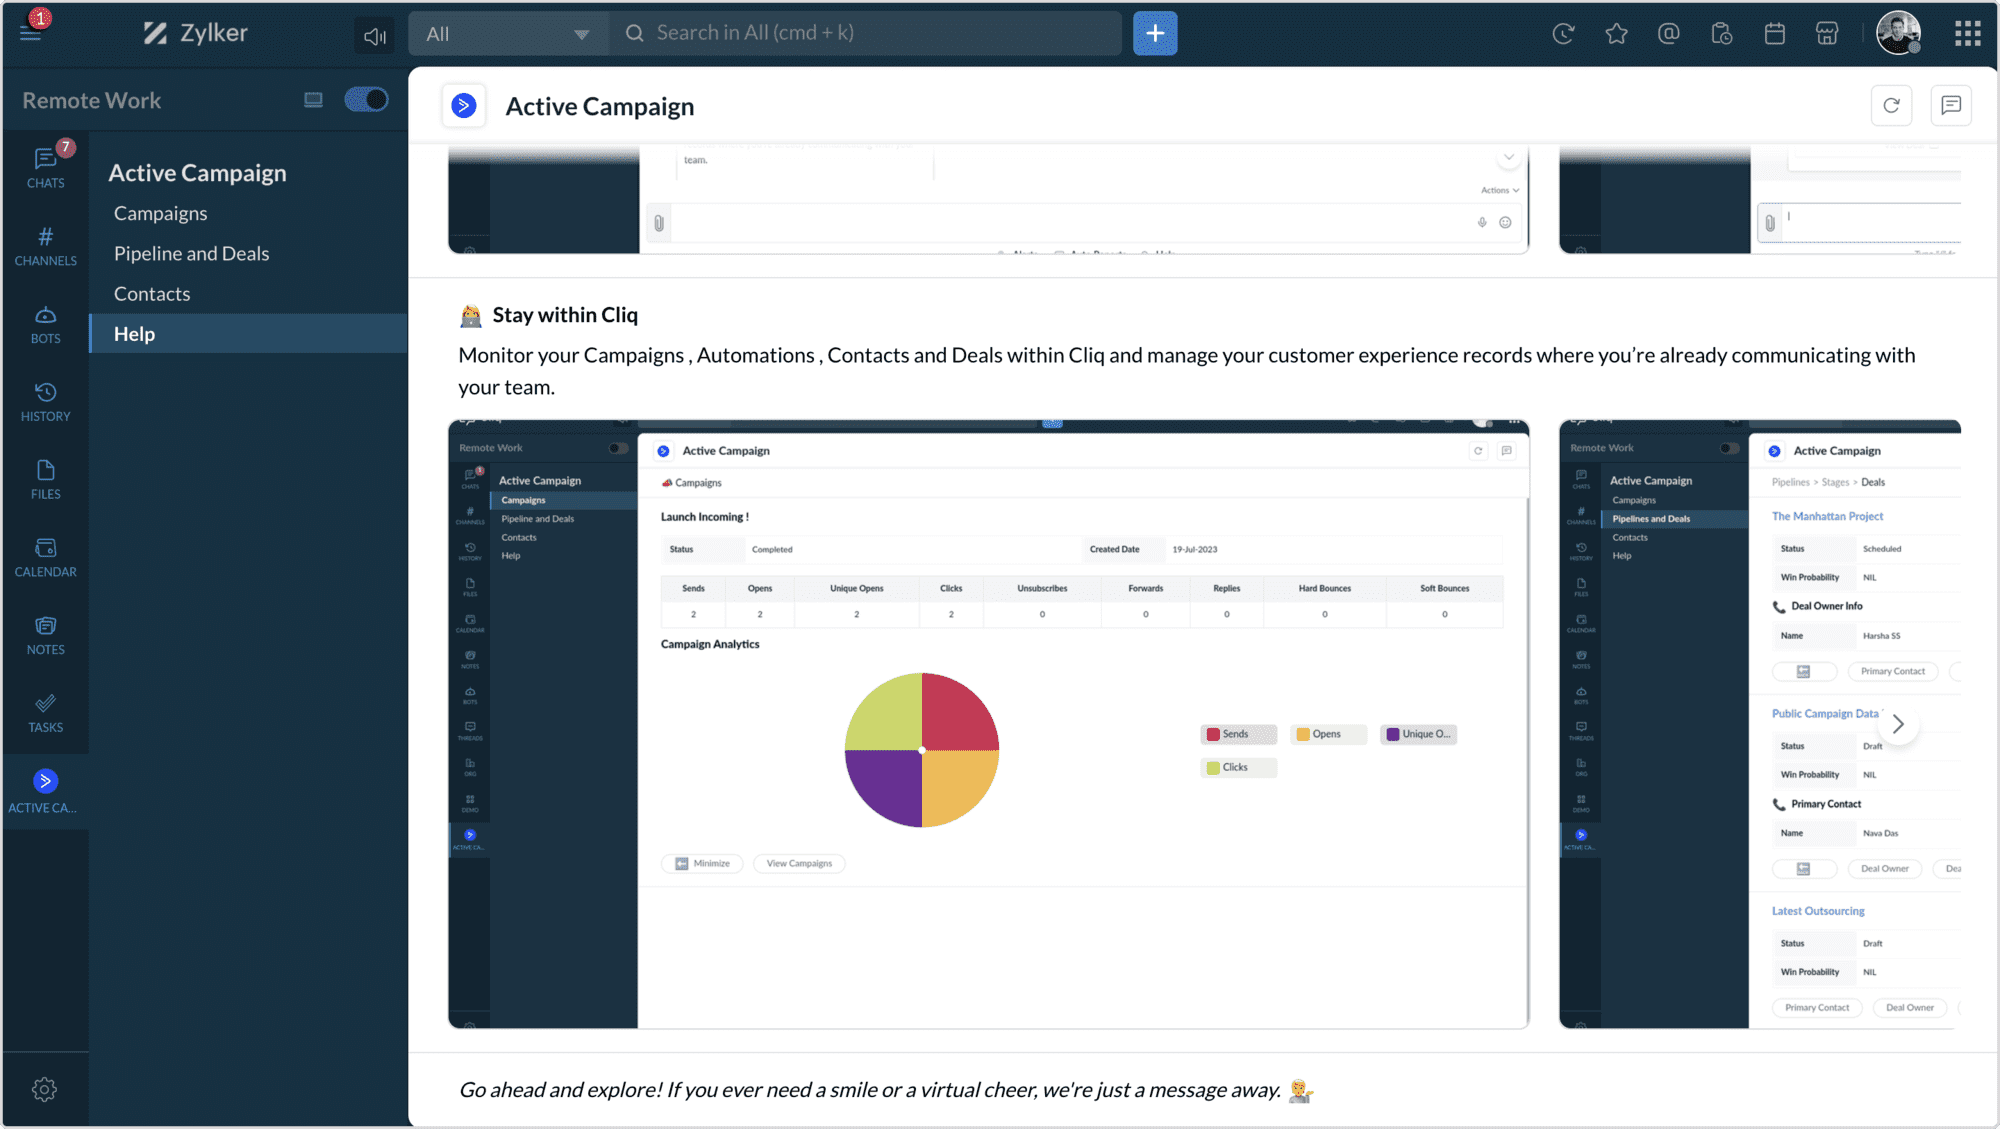Select the Help menu item
Image resolution: width=2000 pixels, height=1129 pixels.
(x=248, y=334)
